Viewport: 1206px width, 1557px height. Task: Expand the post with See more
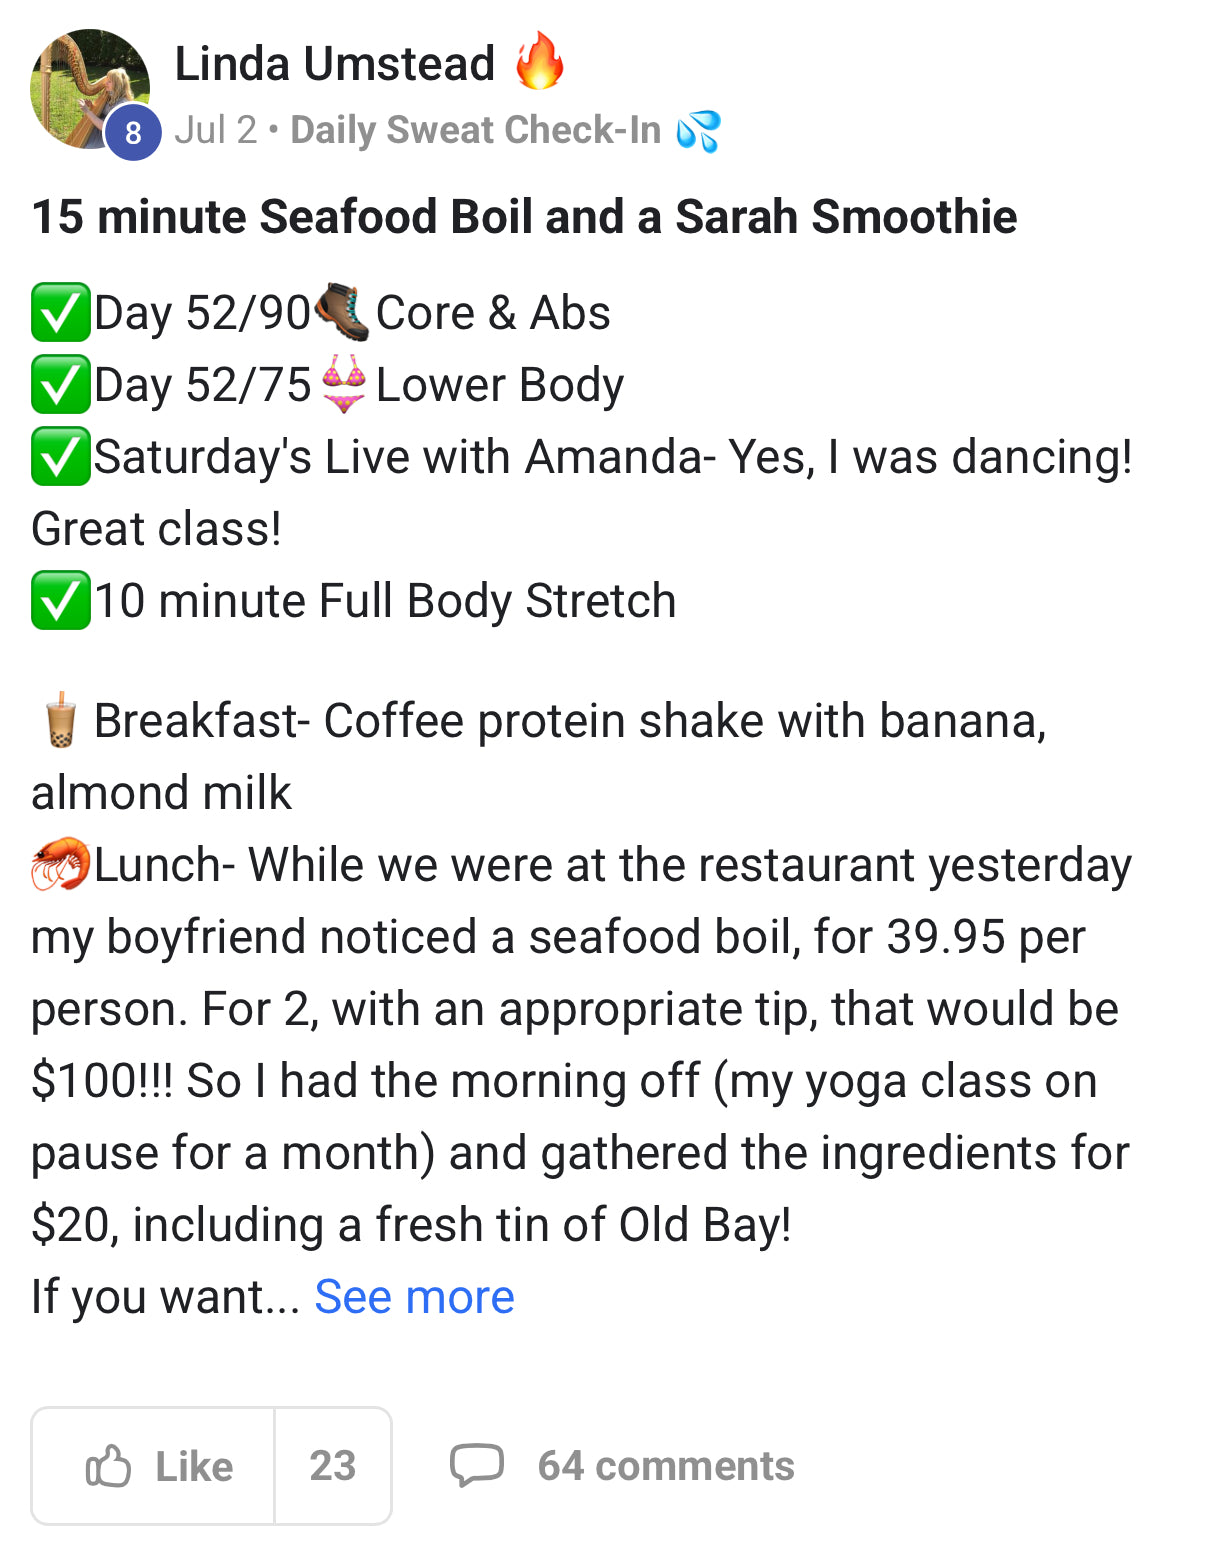414,1297
